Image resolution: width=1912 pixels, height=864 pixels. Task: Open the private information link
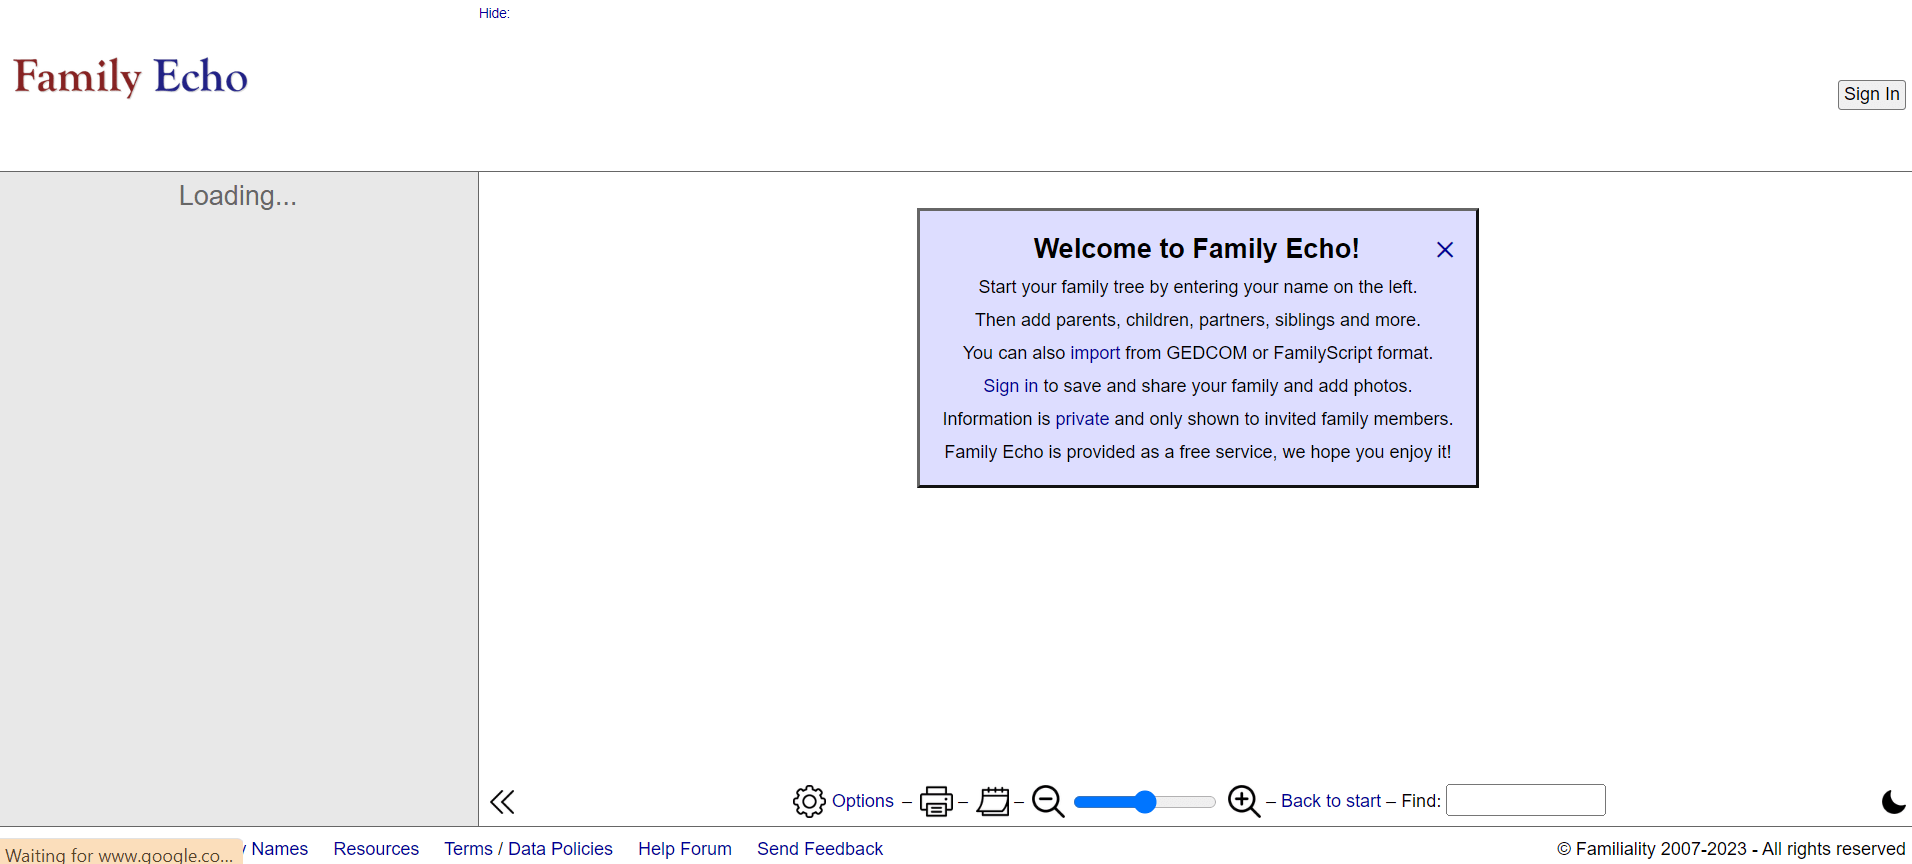pos(1082,419)
